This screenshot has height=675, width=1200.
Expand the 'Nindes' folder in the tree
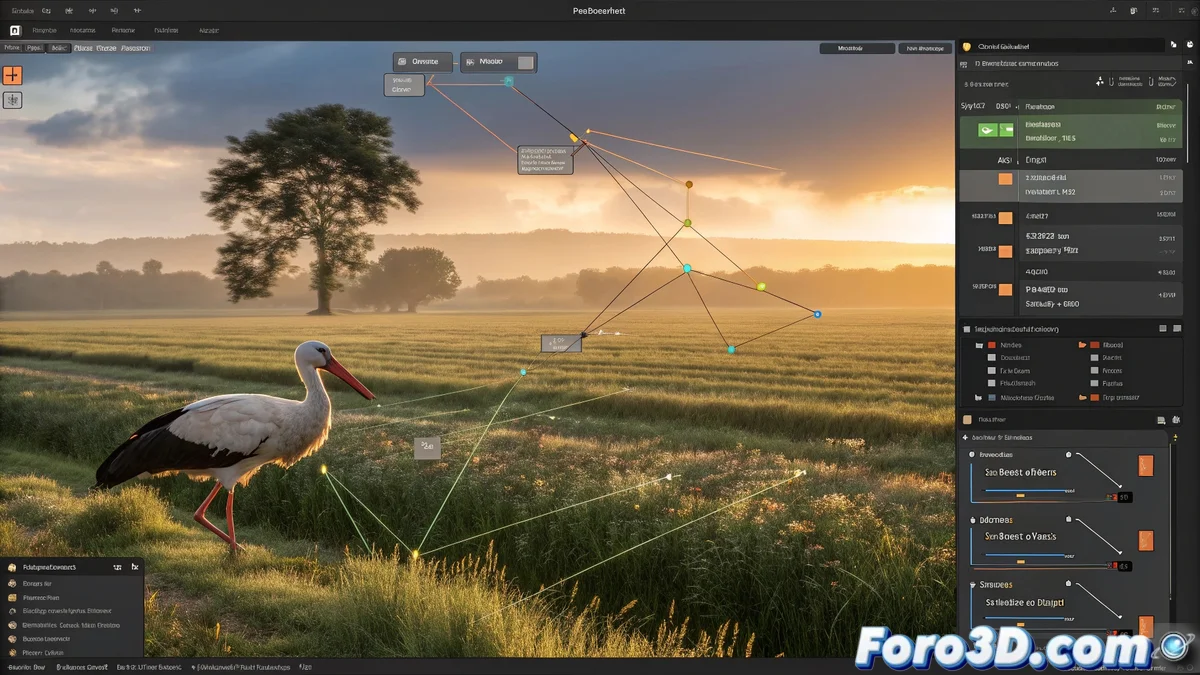(979, 345)
